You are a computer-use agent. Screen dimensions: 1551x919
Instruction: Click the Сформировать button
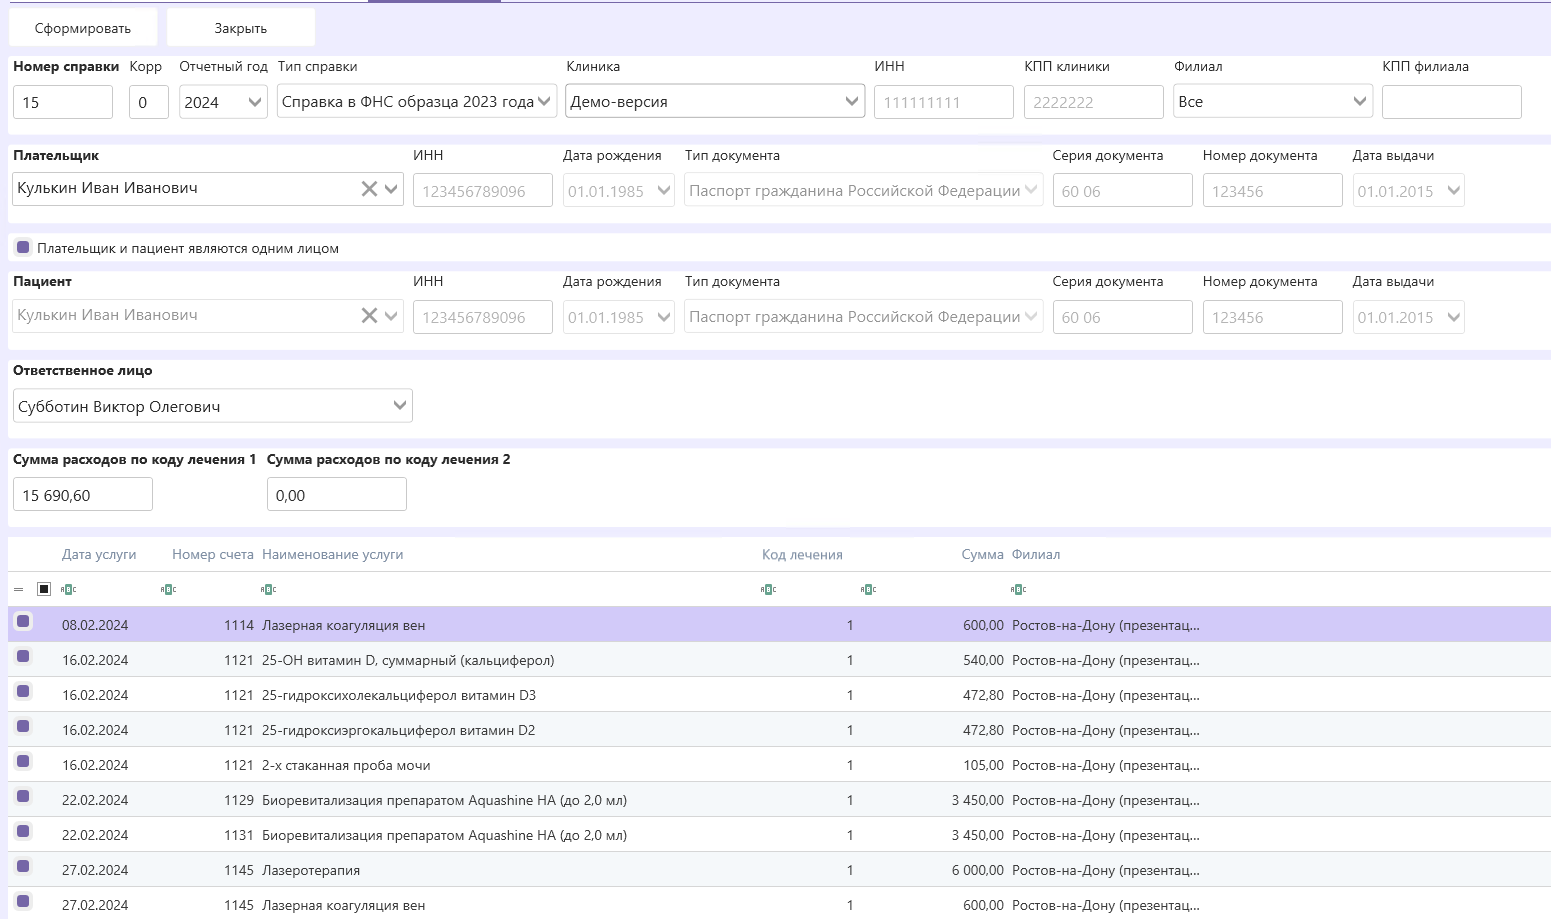pyautogui.click(x=83, y=28)
